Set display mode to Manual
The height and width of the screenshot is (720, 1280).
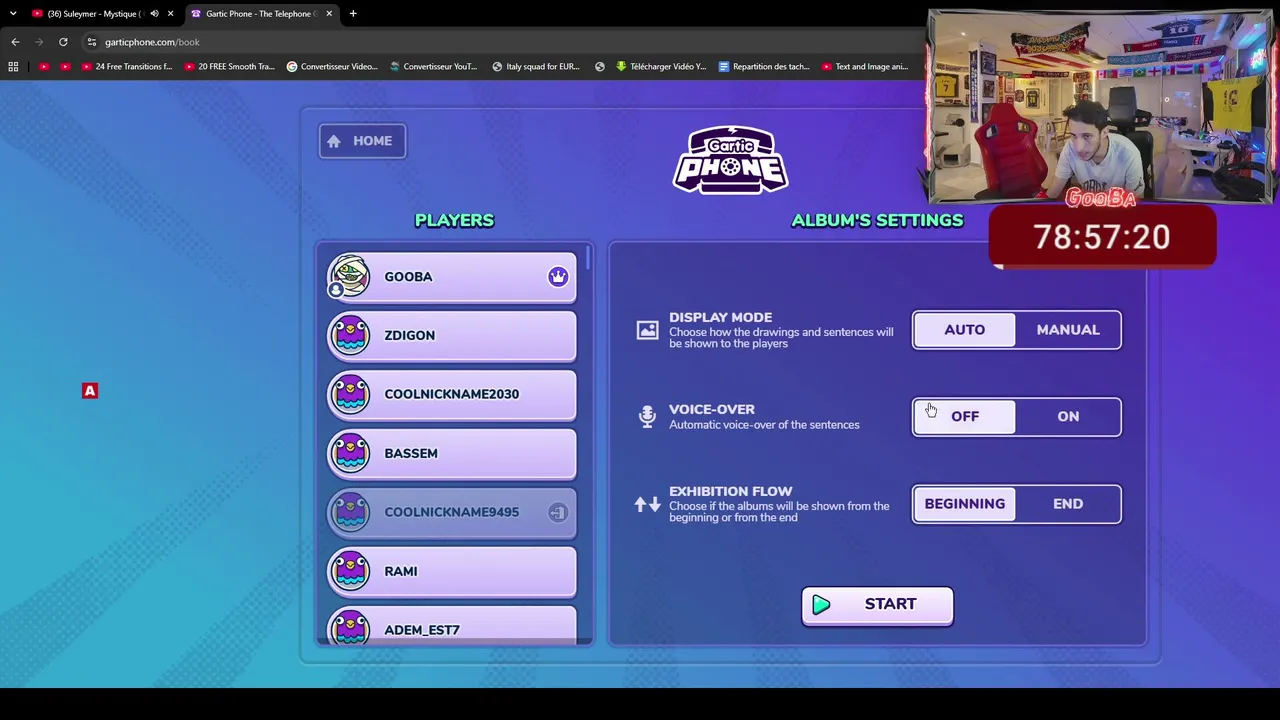[x=1068, y=330]
